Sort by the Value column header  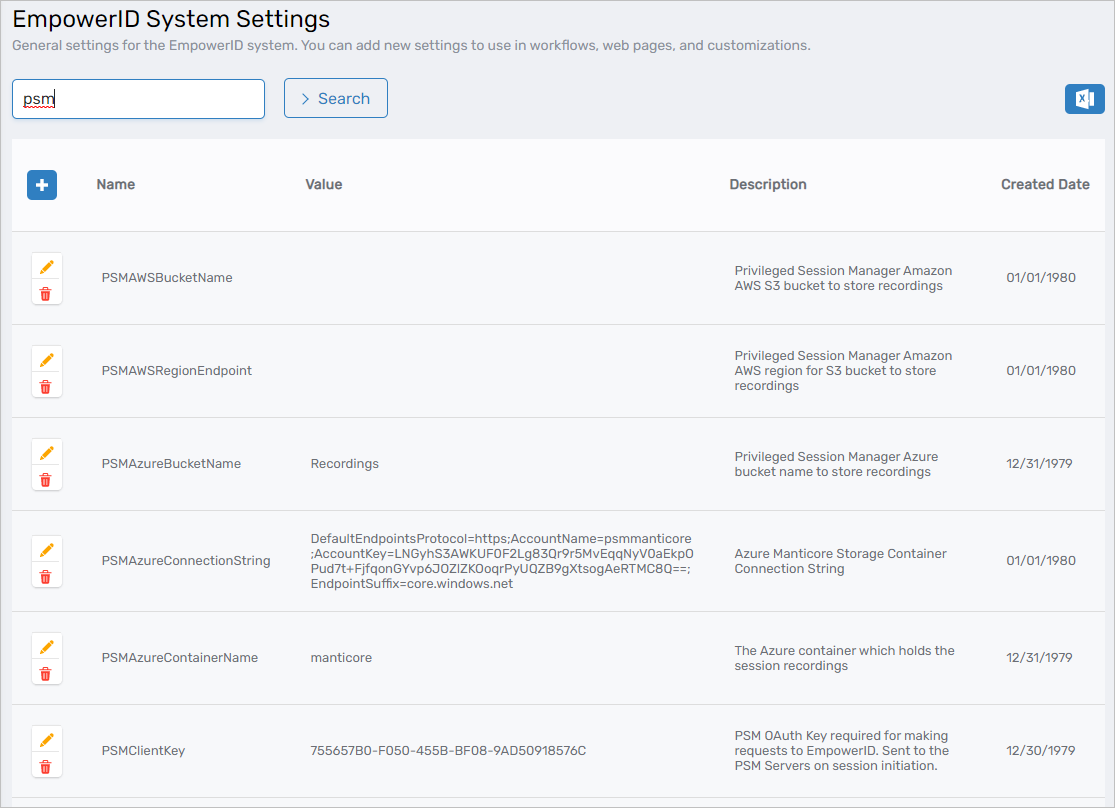pos(324,184)
